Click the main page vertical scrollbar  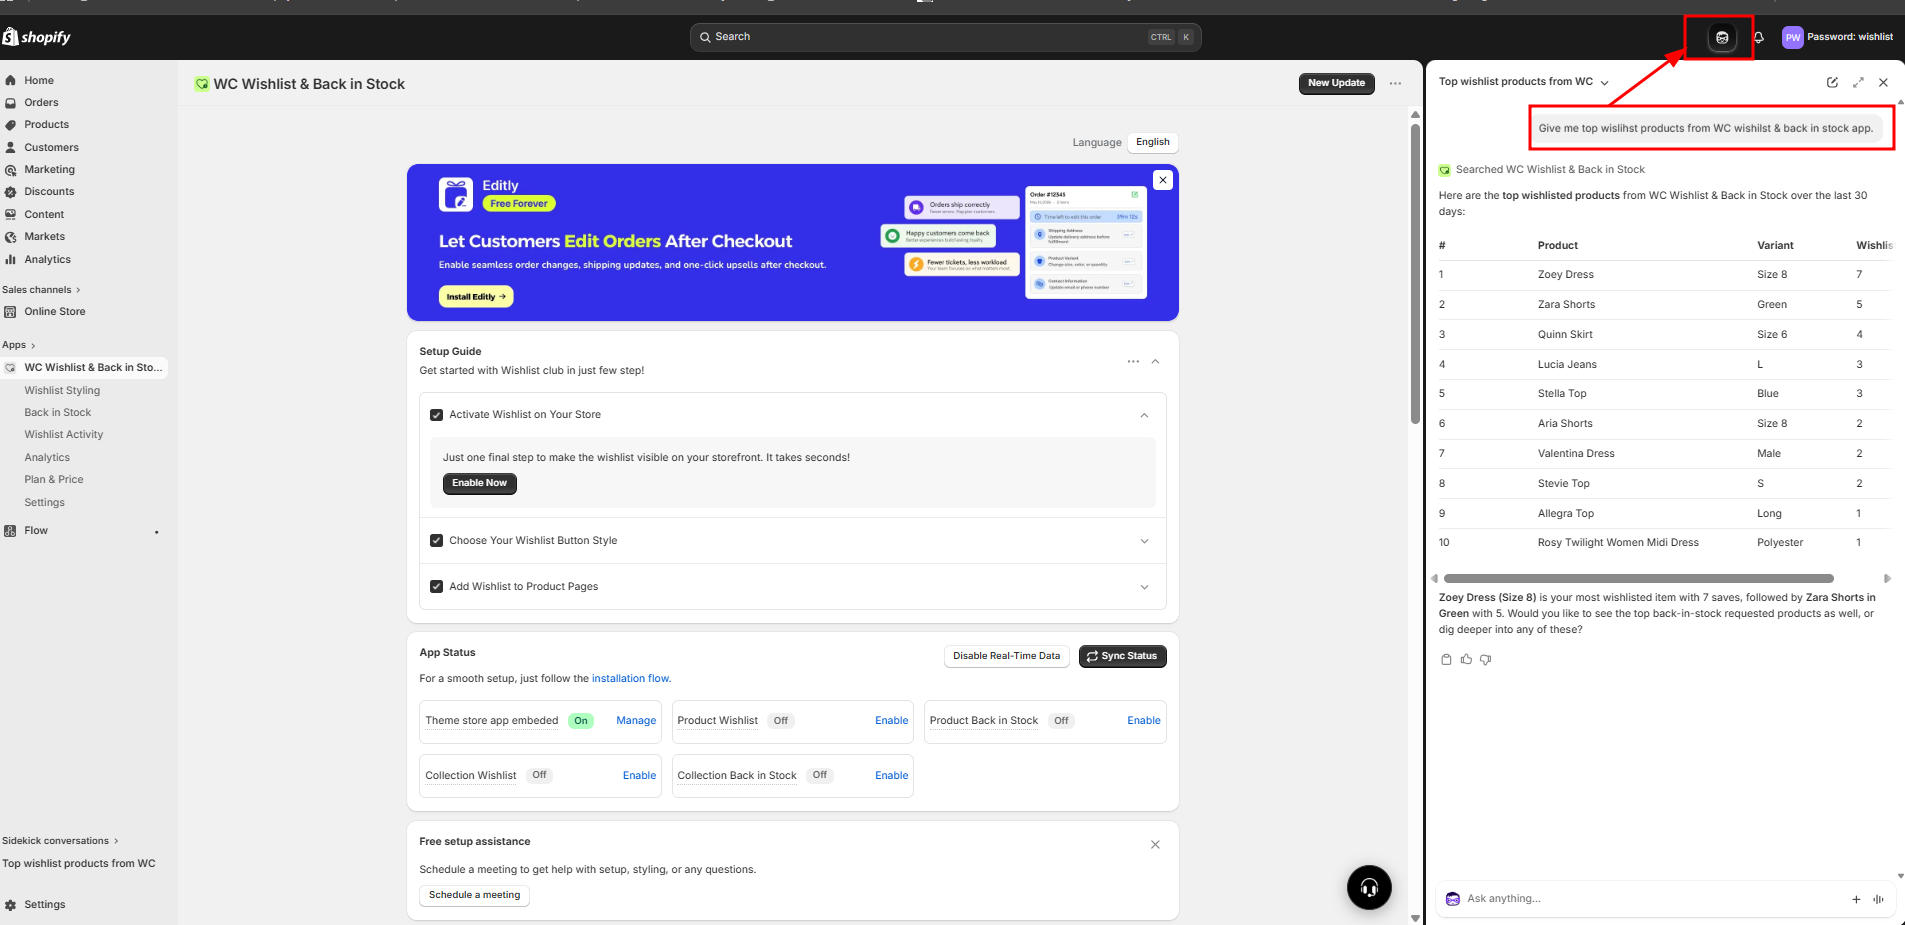(x=1415, y=274)
